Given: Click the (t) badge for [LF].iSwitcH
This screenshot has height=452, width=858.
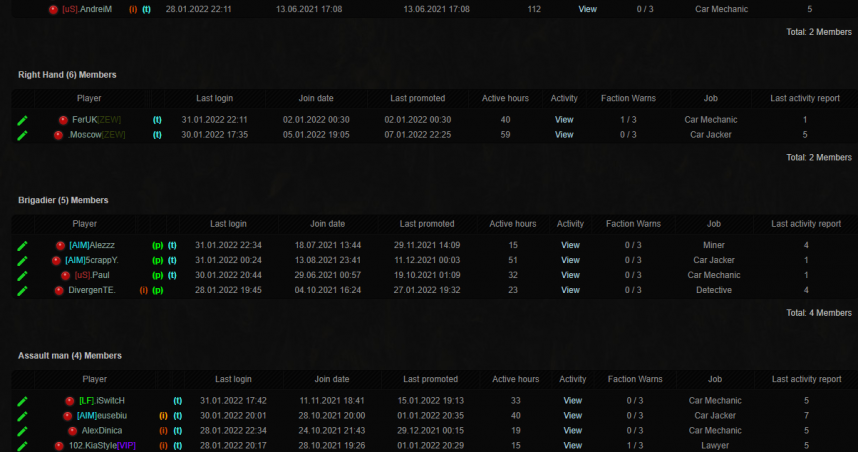Looking at the screenshot, I should coord(178,401).
